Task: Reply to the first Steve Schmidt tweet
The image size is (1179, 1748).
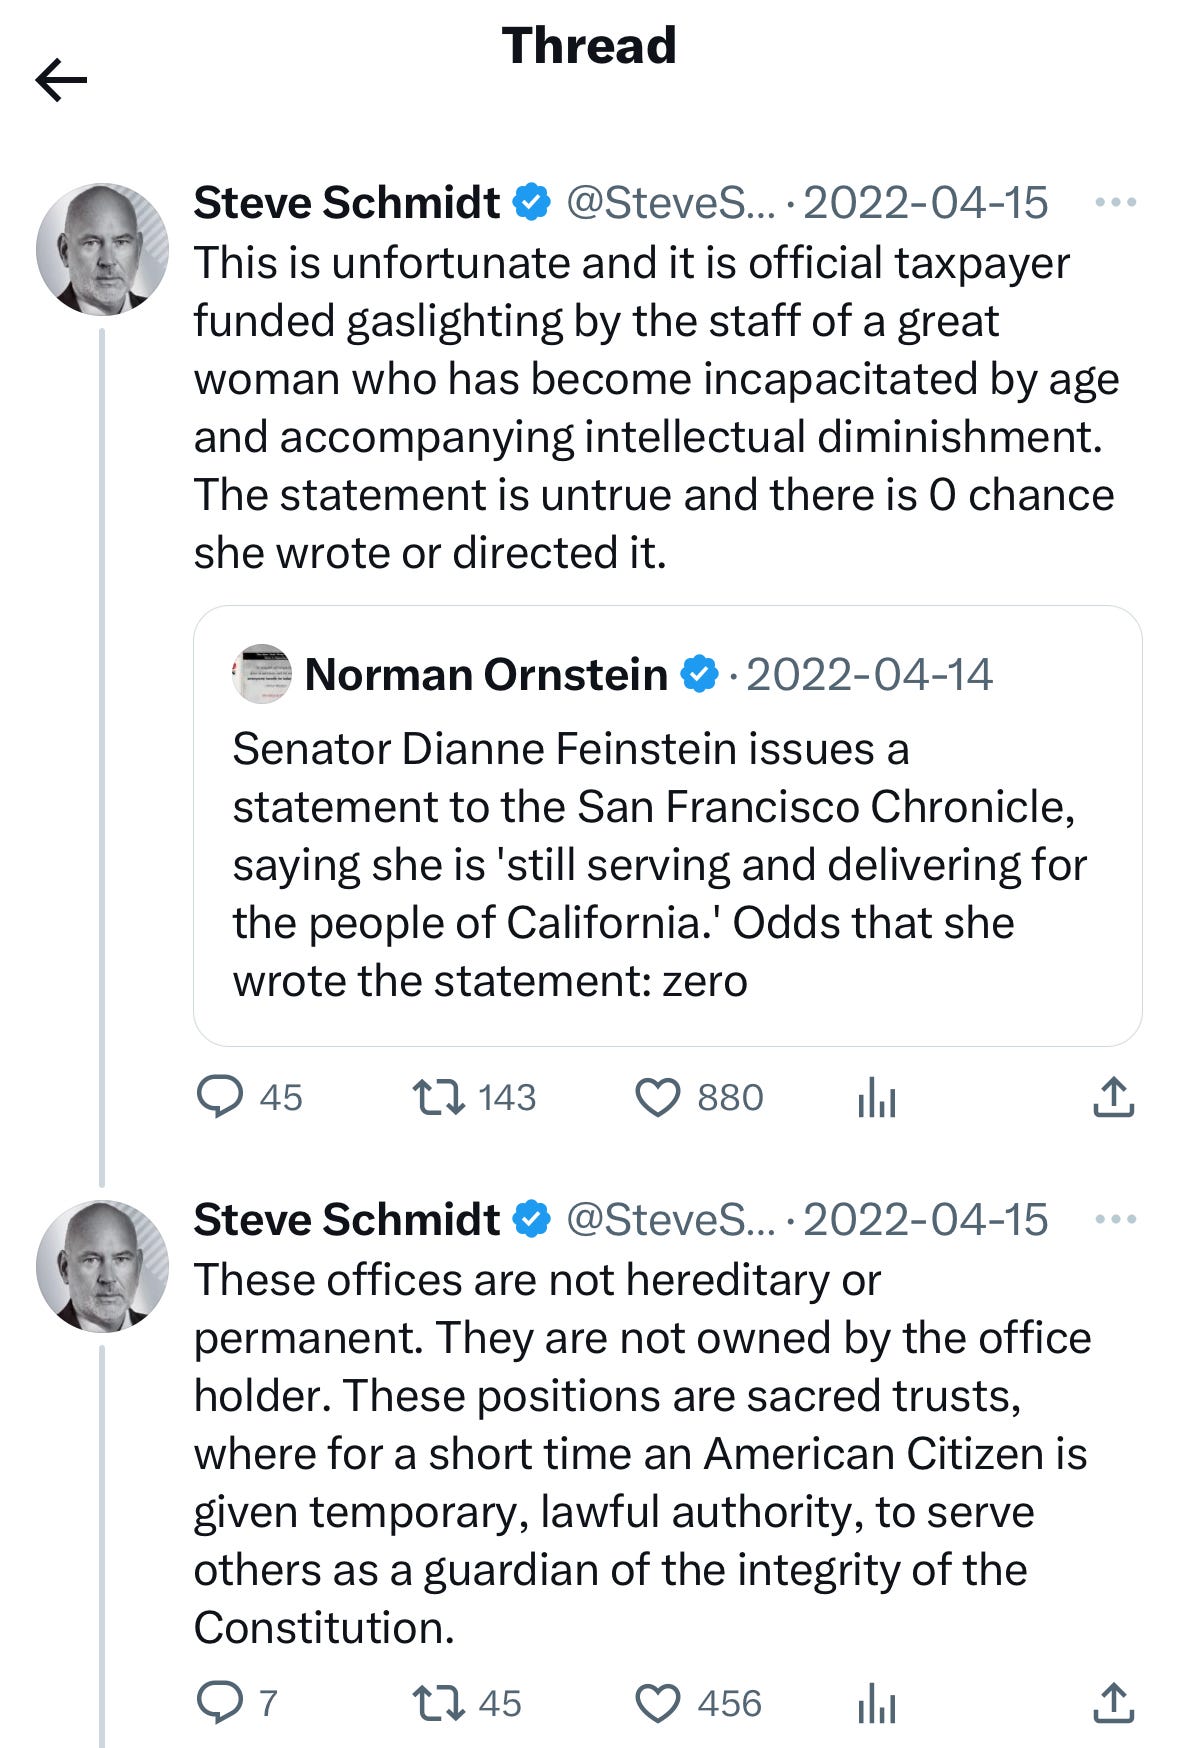Action: [x=220, y=1097]
